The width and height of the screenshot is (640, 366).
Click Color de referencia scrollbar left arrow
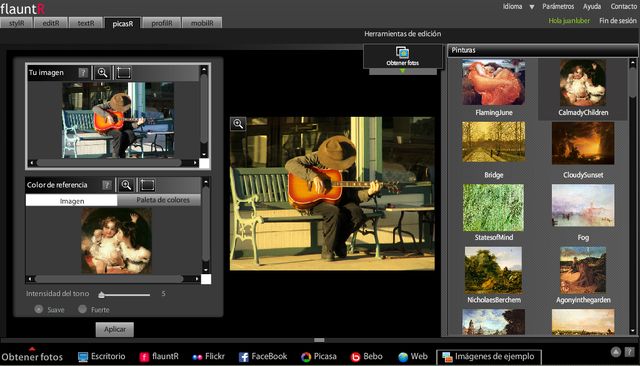pyautogui.click(x=30, y=279)
